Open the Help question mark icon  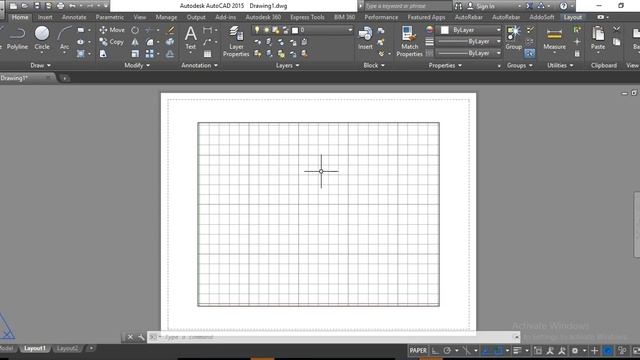click(x=563, y=6)
